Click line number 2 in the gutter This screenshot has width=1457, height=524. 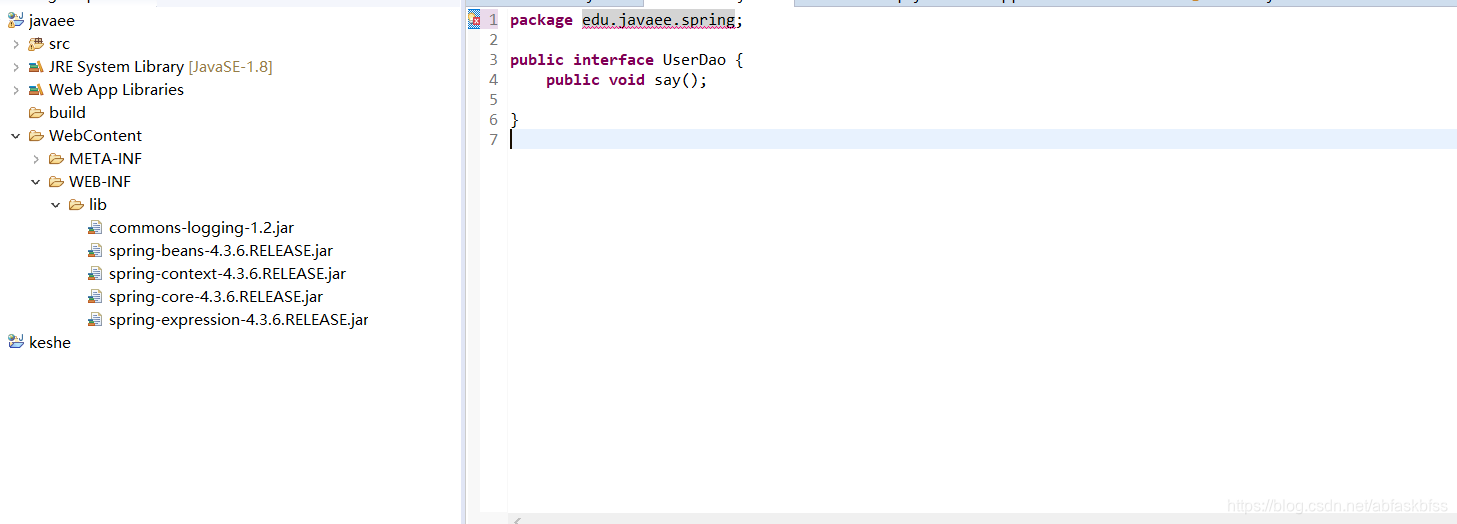pyautogui.click(x=493, y=40)
